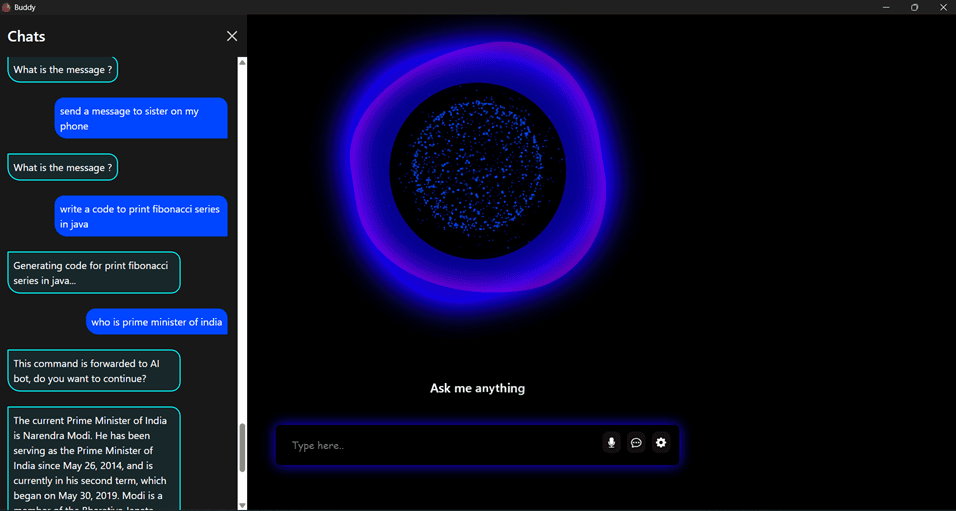
Task: Click 'Generating code for print fibonacci' reply
Action: [94, 273]
